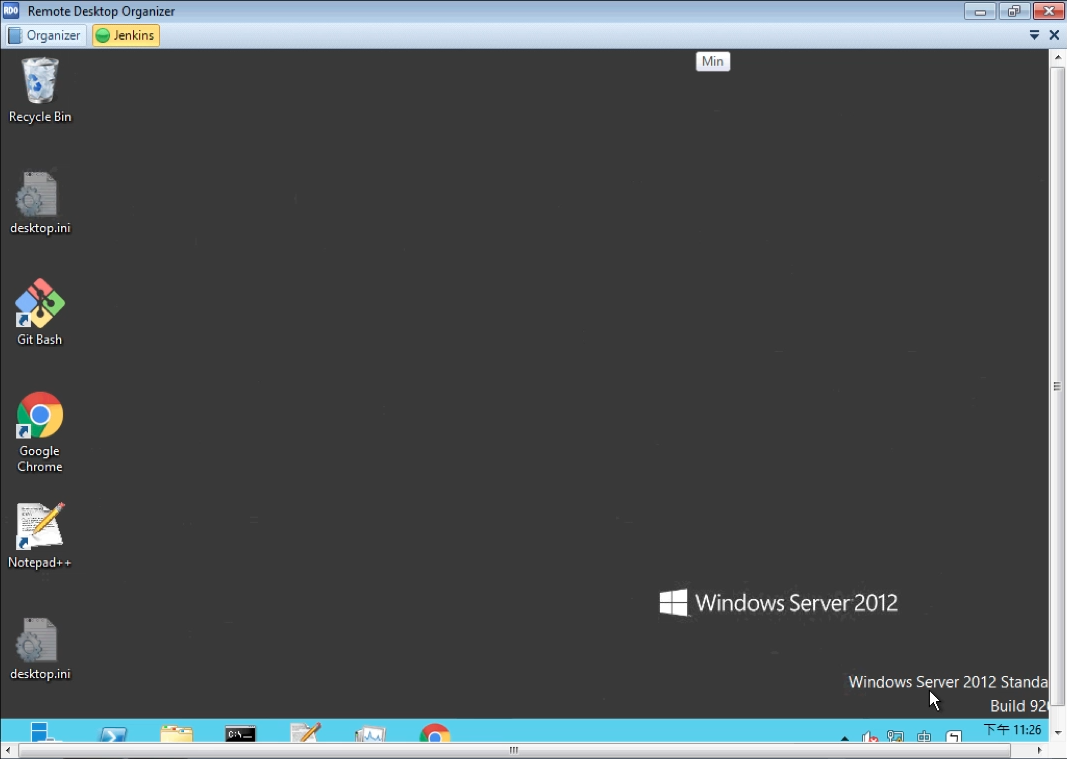Screen dimensions: 1067x759
Task: Click the taskbar clock showing 11:26
Action: click(1013, 730)
